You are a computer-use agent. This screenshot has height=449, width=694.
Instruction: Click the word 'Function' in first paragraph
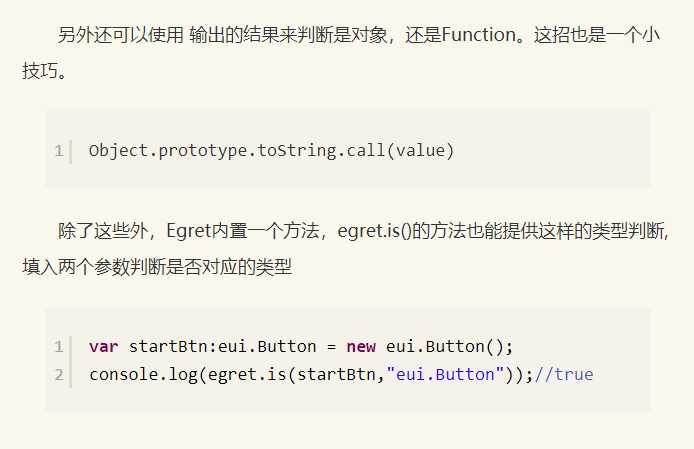coord(479,35)
